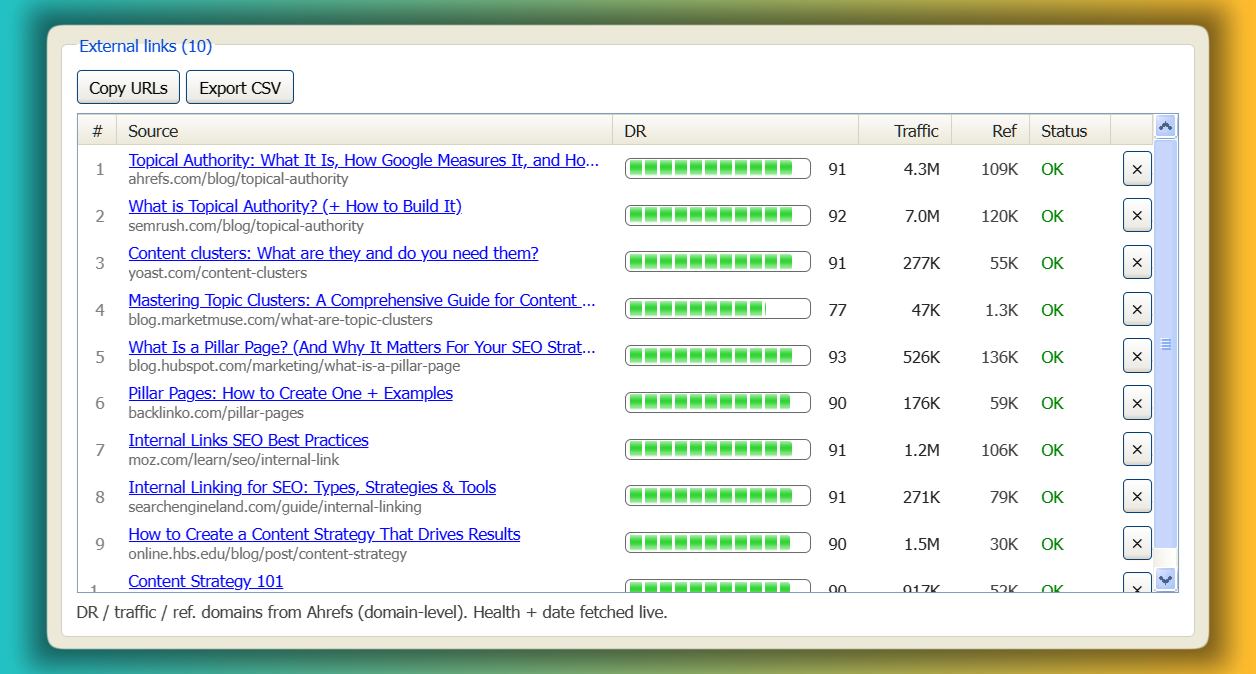
Task: Open 'Content Strategy 101' link
Action: [x=205, y=581]
